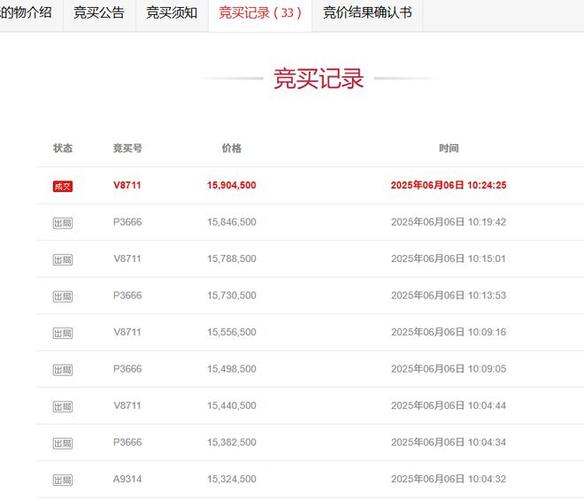Screen dimensions: 584x500
Task: Click the timestamp ending 10:15:01
Action: coord(448,259)
